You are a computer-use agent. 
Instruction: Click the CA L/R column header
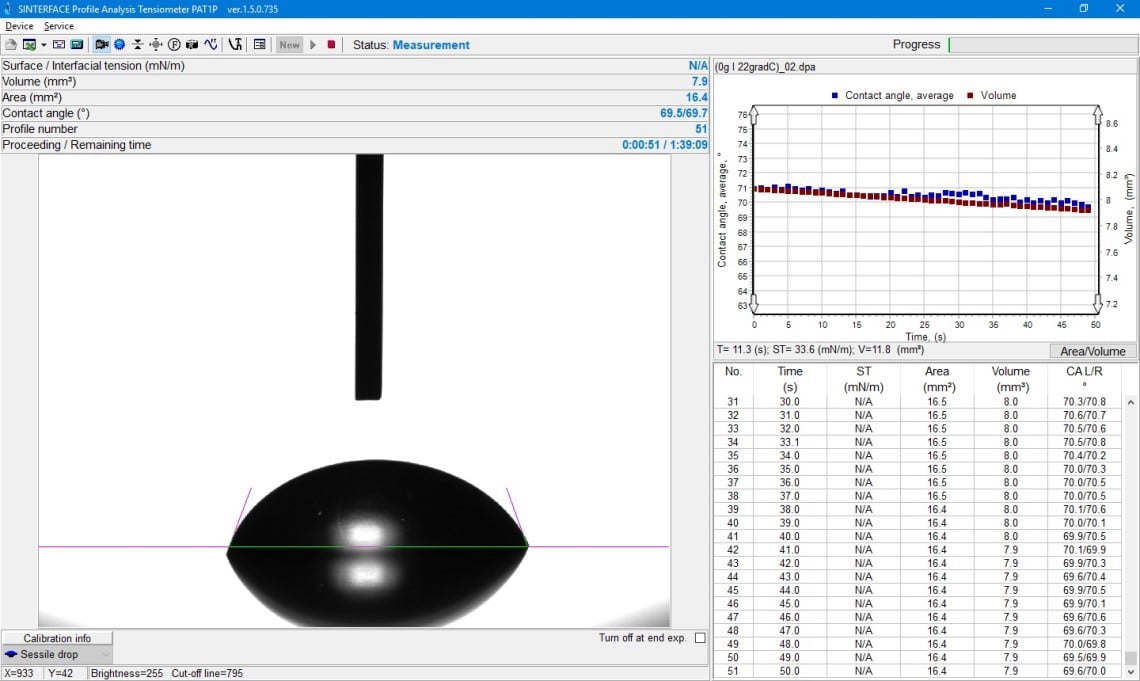tap(1084, 379)
